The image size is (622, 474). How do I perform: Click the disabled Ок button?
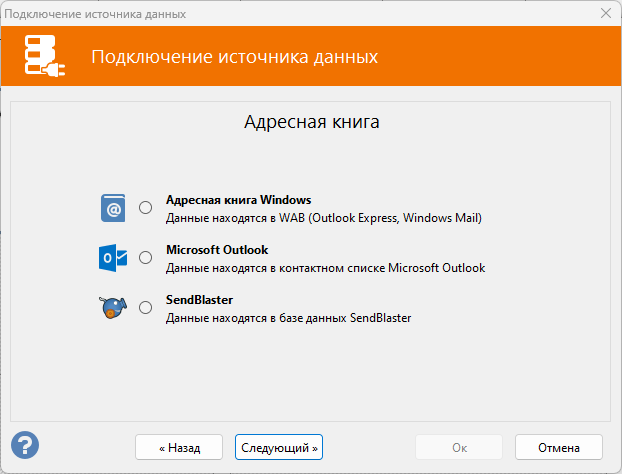tap(459, 447)
